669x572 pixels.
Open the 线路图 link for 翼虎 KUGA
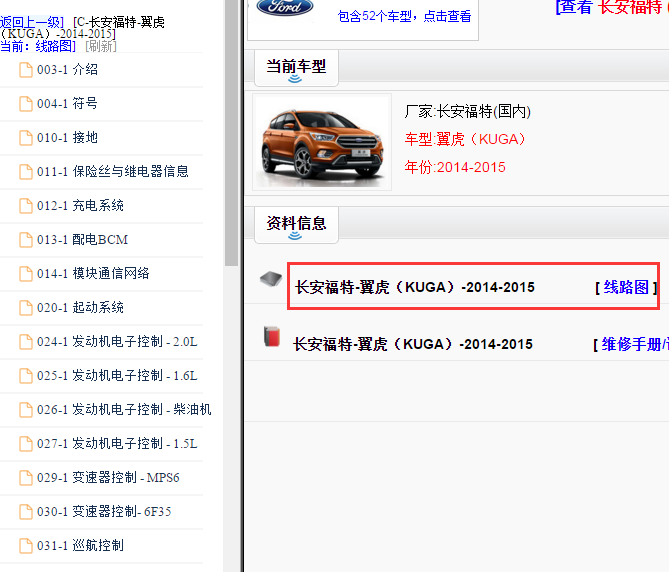click(626, 287)
